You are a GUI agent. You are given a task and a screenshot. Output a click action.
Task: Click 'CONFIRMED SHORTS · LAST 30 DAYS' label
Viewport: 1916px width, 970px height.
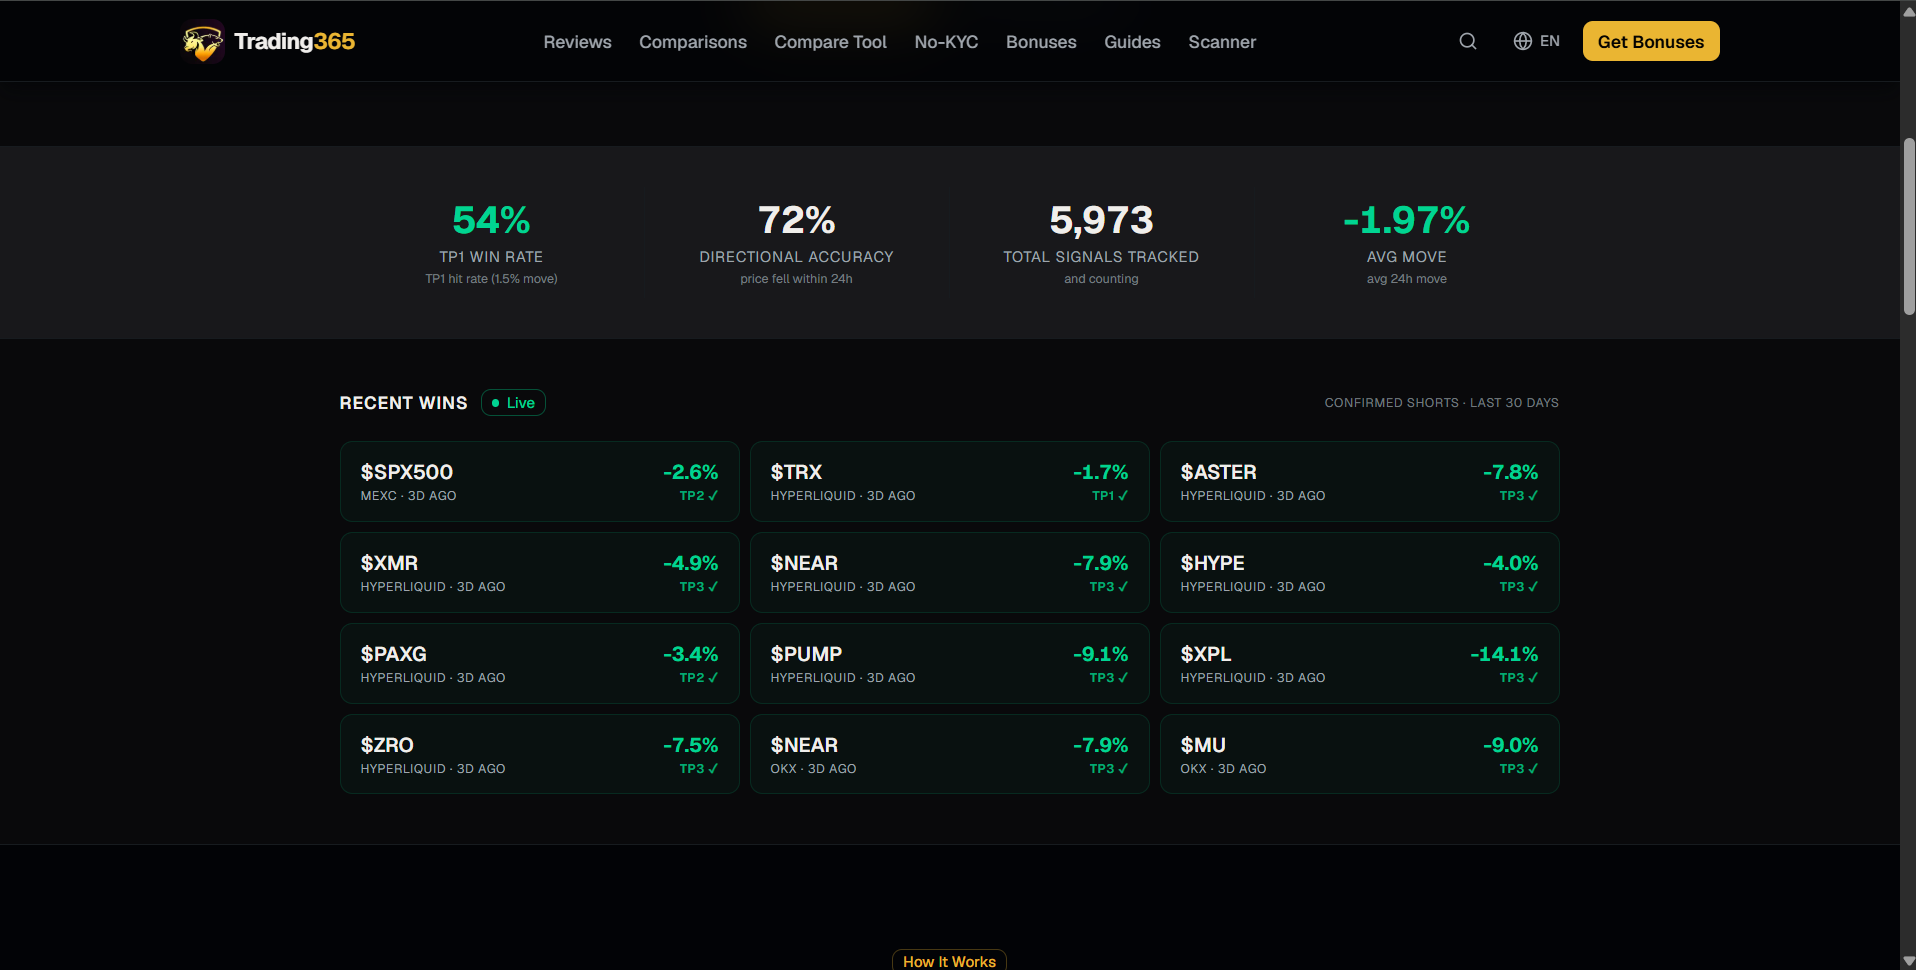[x=1441, y=403]
